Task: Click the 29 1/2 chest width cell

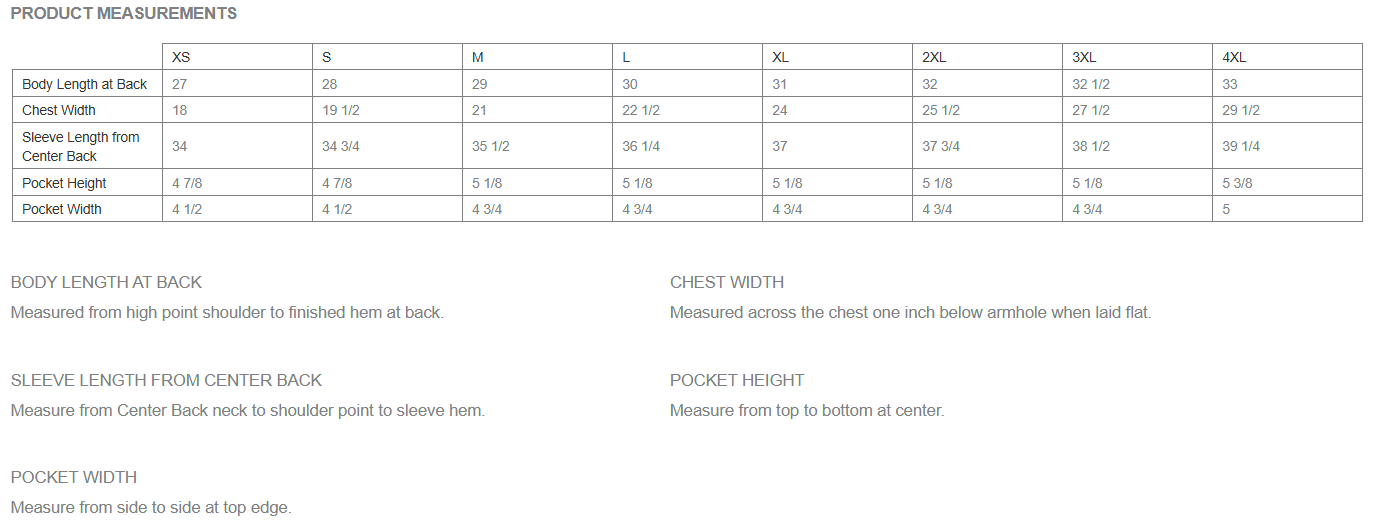Action: [1287, 110]
